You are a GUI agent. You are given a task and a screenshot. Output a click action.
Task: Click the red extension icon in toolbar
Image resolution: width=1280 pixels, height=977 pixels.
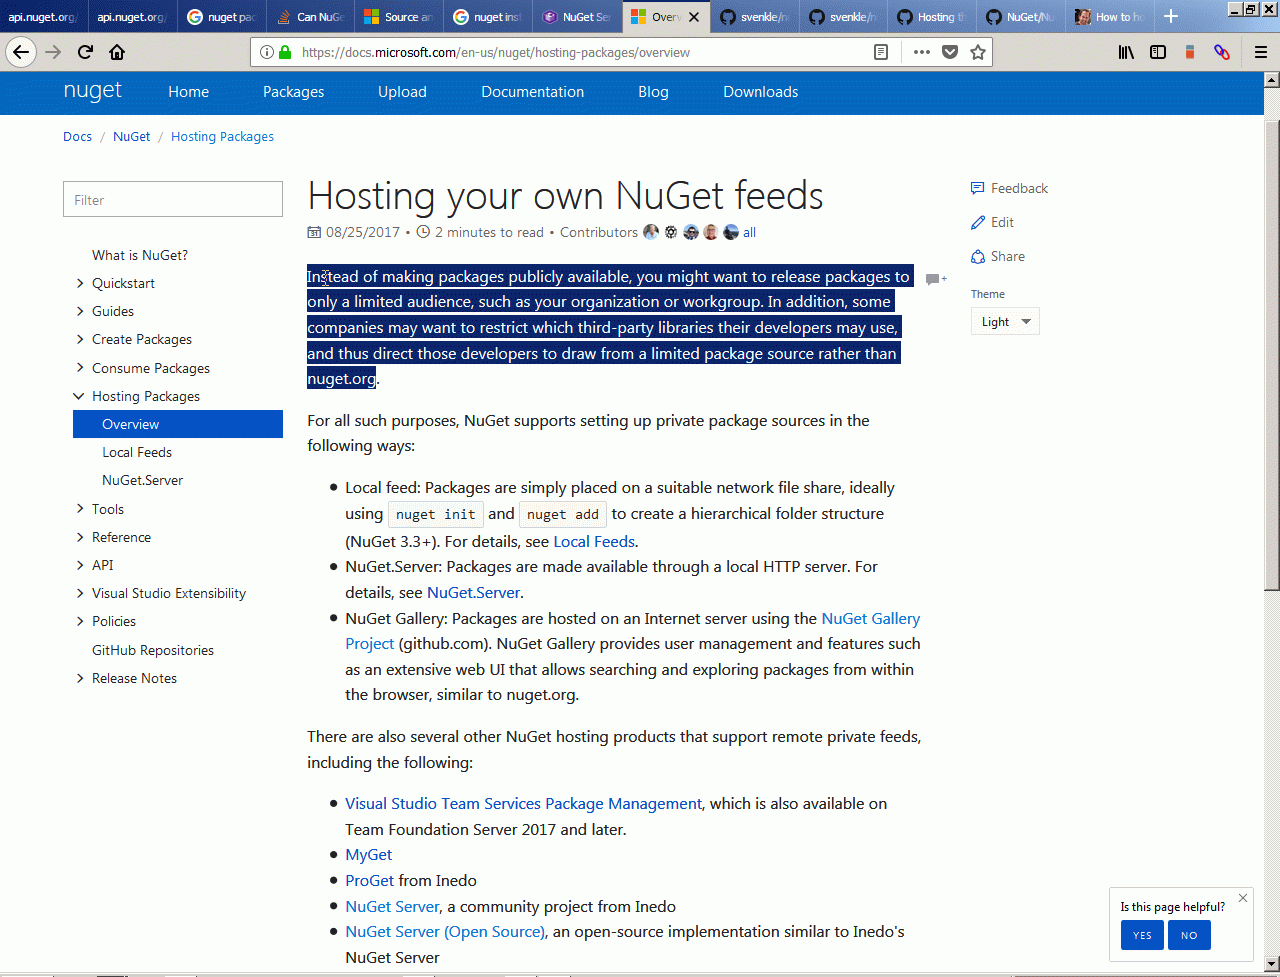[x=1190, y=52]
